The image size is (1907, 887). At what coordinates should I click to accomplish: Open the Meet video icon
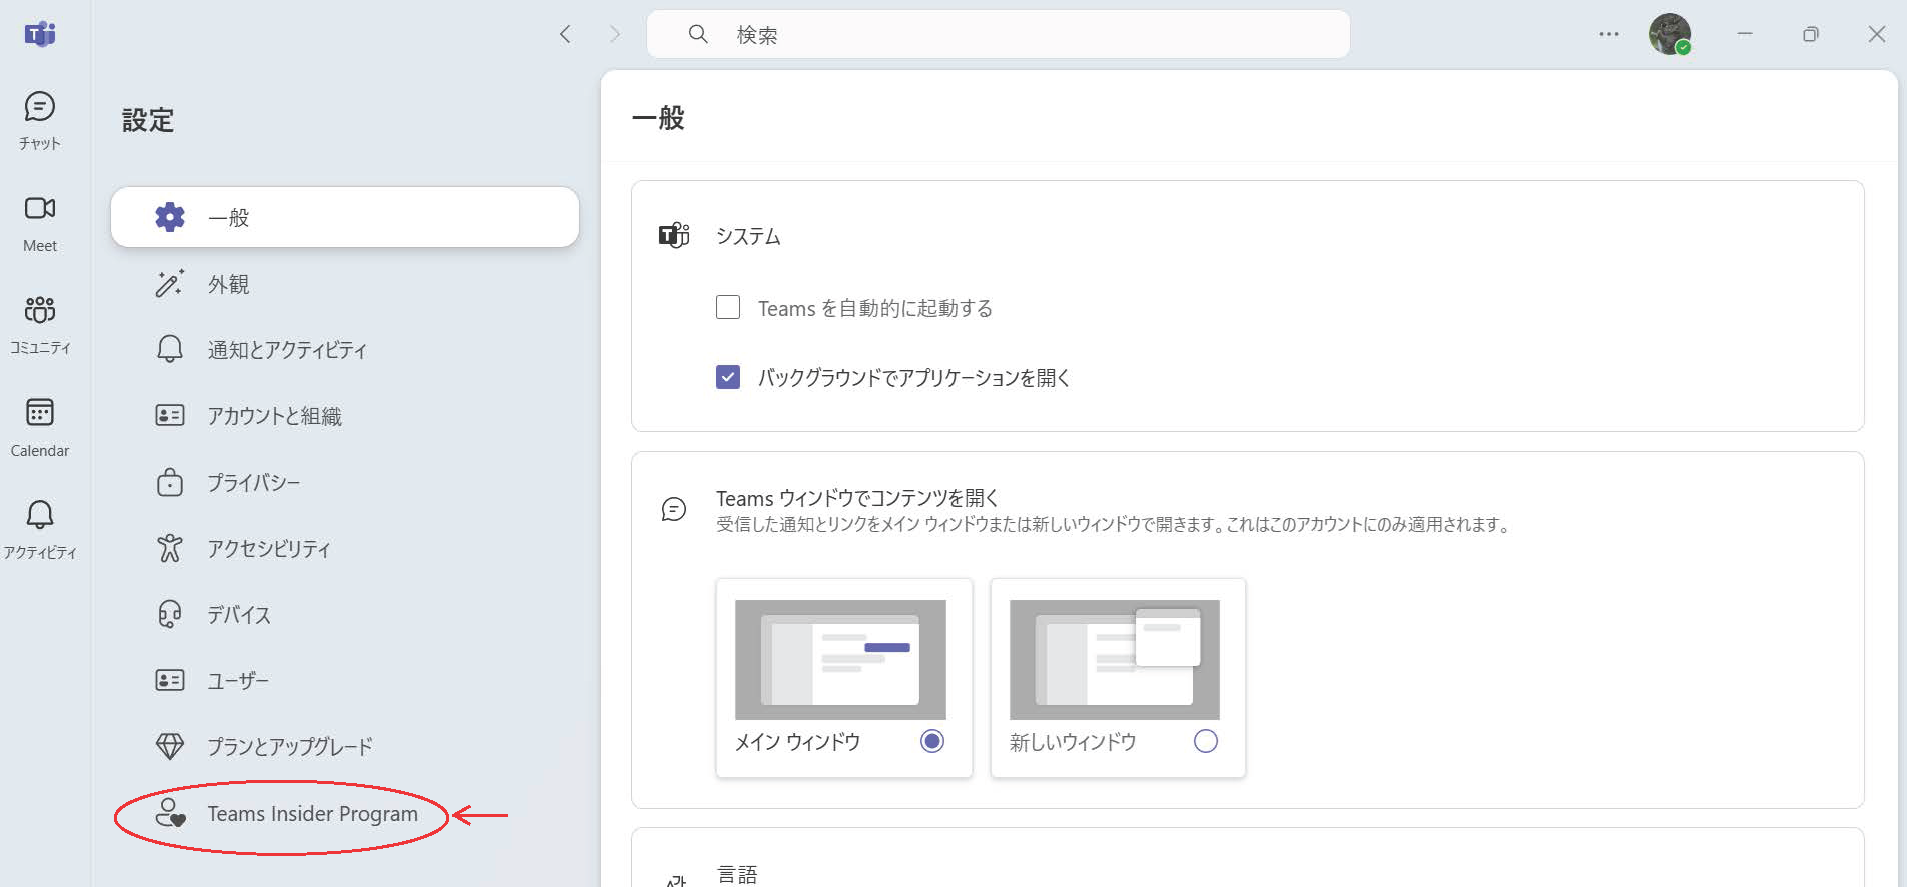[x=40, y=222]
